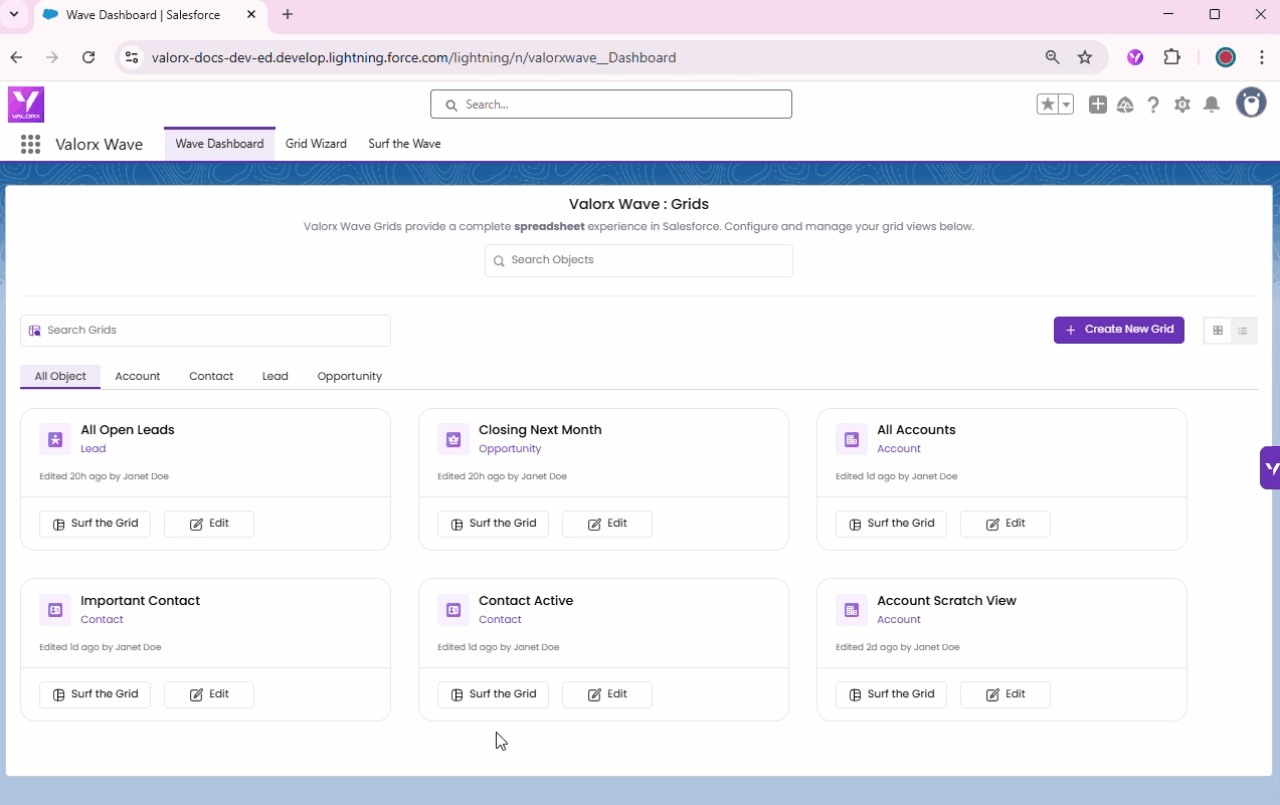The width and height of the screenshot is (1280, 805).
Task: View site information icon in address bar
Action: 131,58
